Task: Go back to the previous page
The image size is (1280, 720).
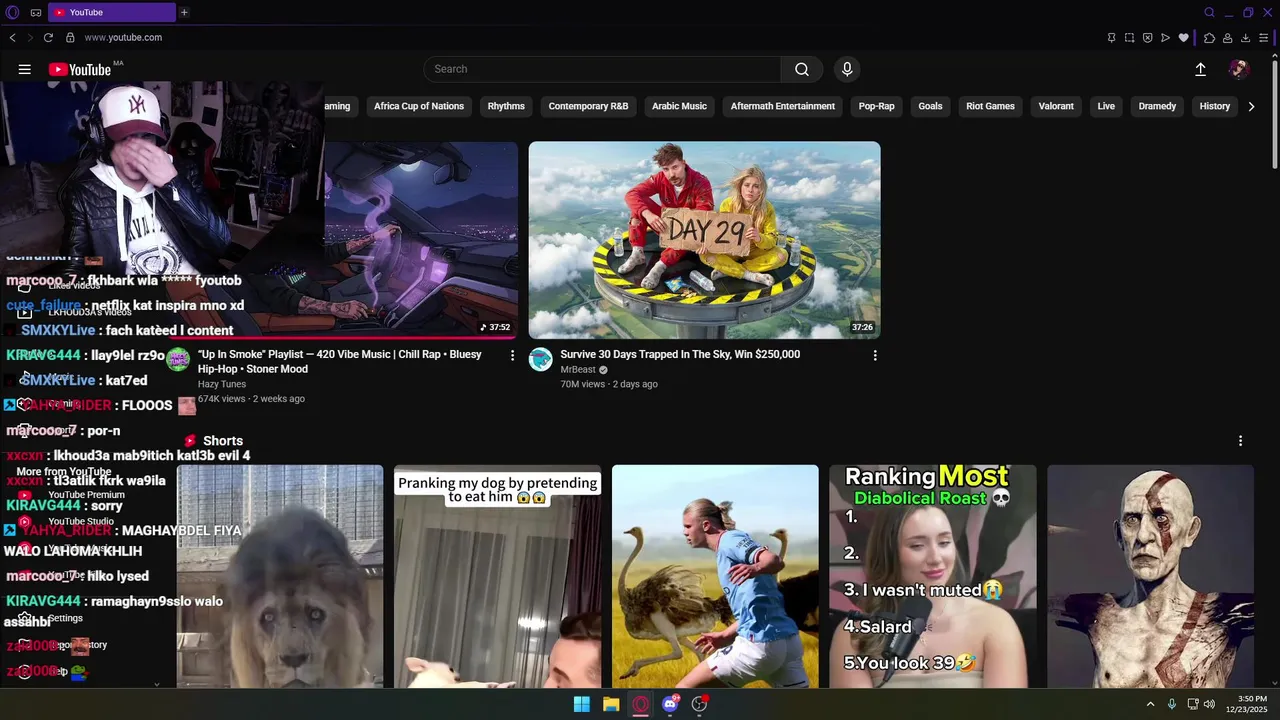Action: (12, 37)
